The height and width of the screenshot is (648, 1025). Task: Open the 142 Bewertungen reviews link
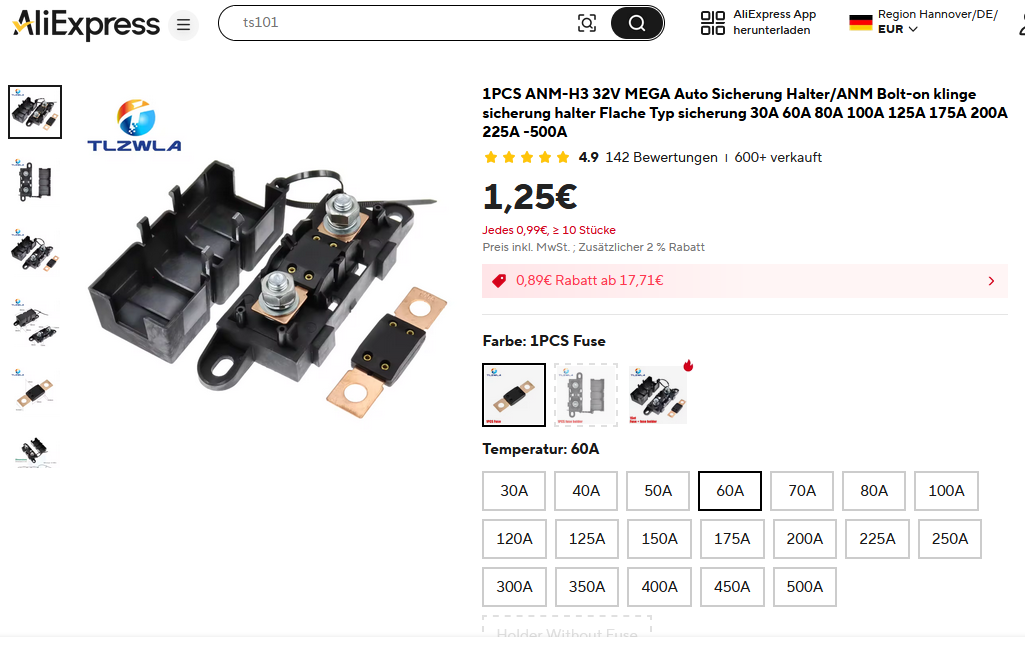click(x=661, y=157)
